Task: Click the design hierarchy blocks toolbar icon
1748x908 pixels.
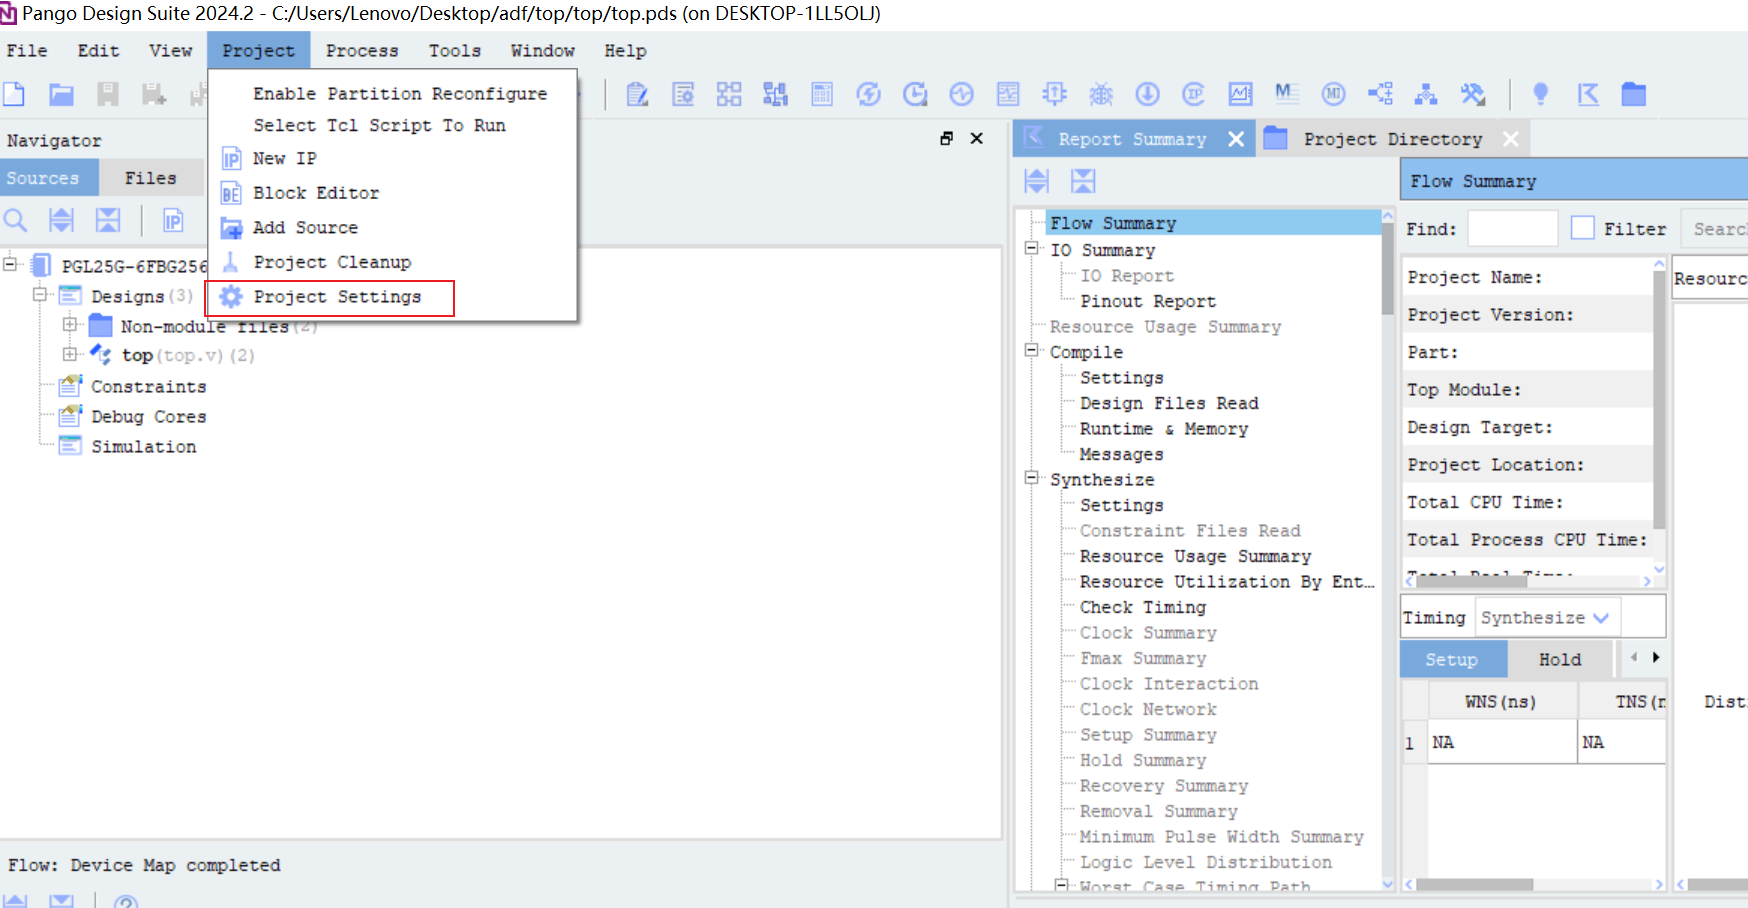Action: pos(775,94)
